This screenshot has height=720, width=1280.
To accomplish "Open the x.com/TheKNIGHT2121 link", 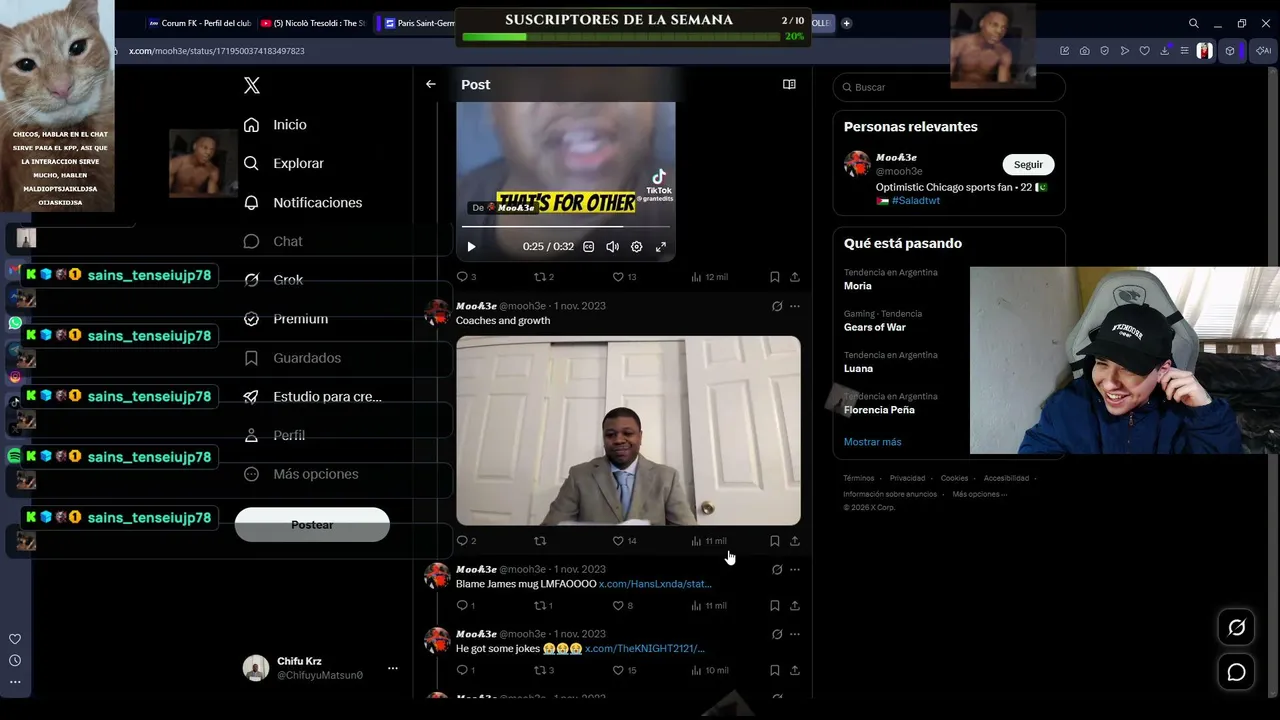I will click(x=645, y=649).
